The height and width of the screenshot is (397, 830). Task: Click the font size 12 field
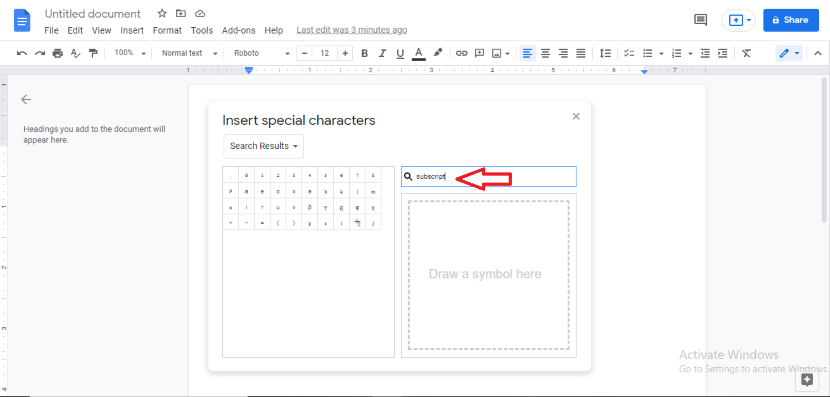point(325,53)
